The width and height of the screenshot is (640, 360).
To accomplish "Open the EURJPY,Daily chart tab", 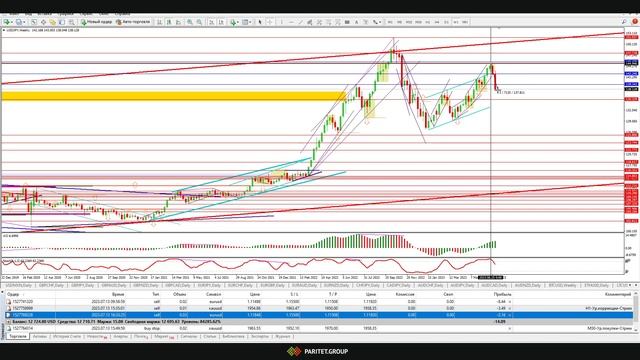I will pyautogui.click(x=209, y=285).
